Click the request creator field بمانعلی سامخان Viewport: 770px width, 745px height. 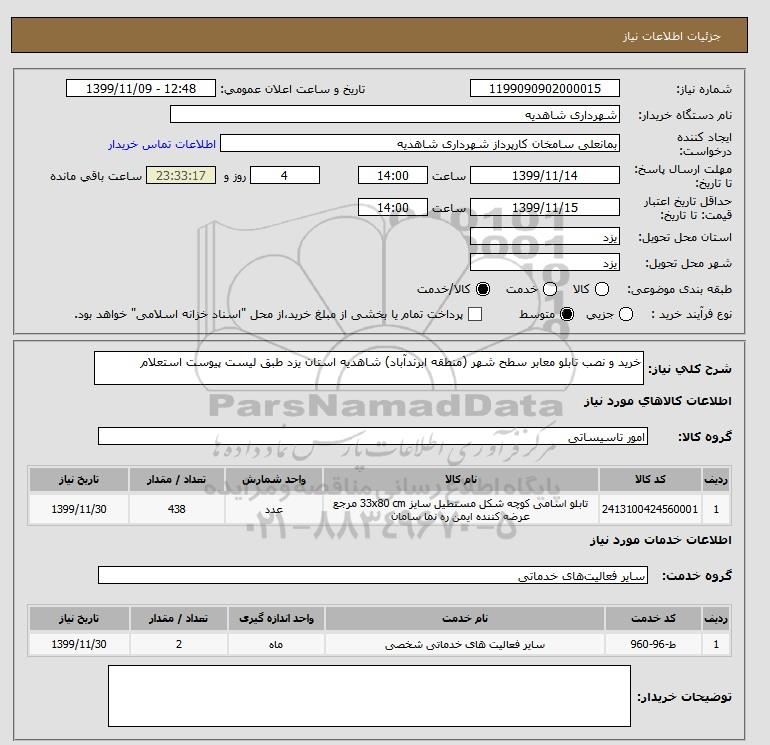[420, 143]
